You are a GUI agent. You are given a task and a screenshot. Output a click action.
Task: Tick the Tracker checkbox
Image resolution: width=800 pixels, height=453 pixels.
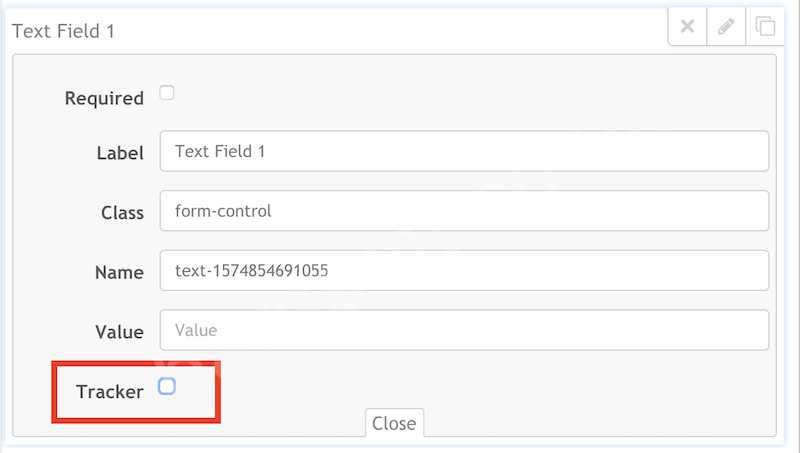[x=167, y=386]
